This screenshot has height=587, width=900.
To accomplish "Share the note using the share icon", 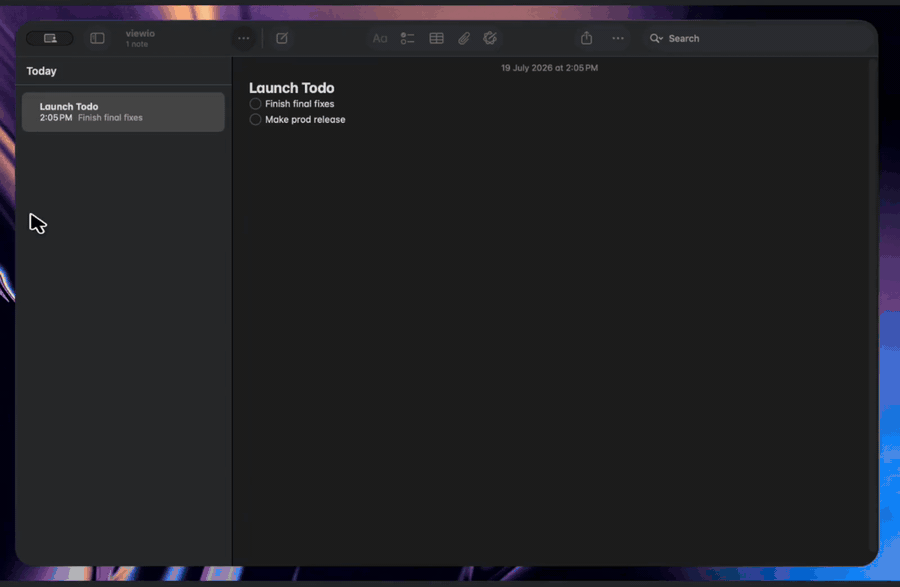I will 586,38.
